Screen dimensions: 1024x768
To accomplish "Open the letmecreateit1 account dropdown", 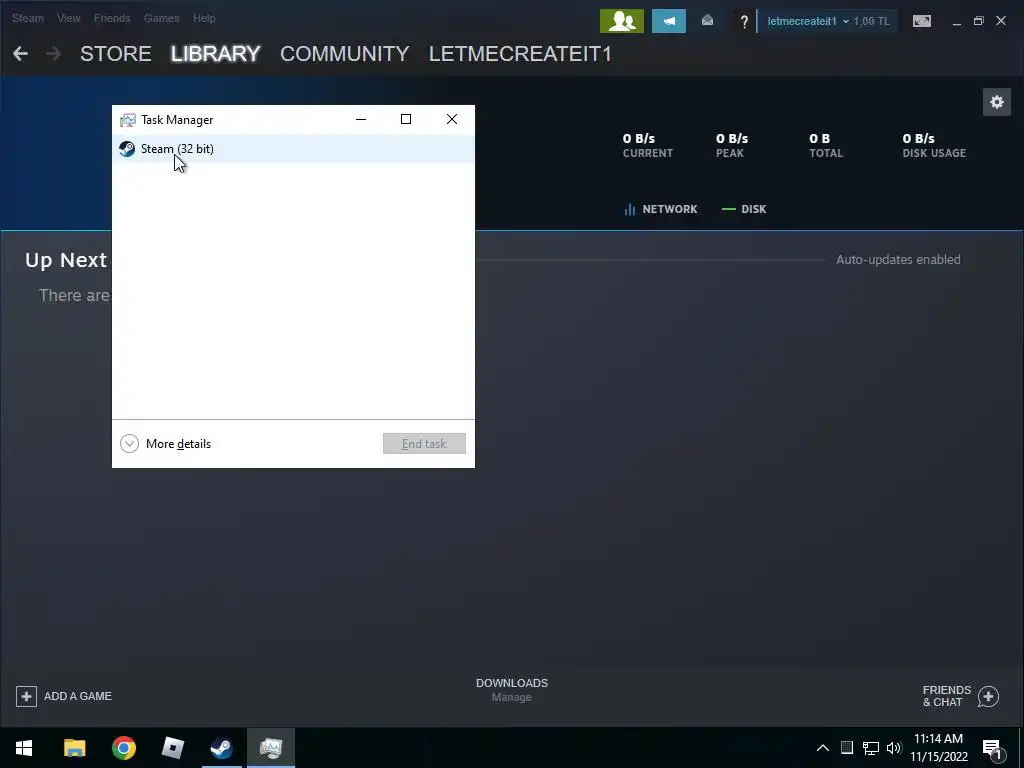I will (808, 21).
